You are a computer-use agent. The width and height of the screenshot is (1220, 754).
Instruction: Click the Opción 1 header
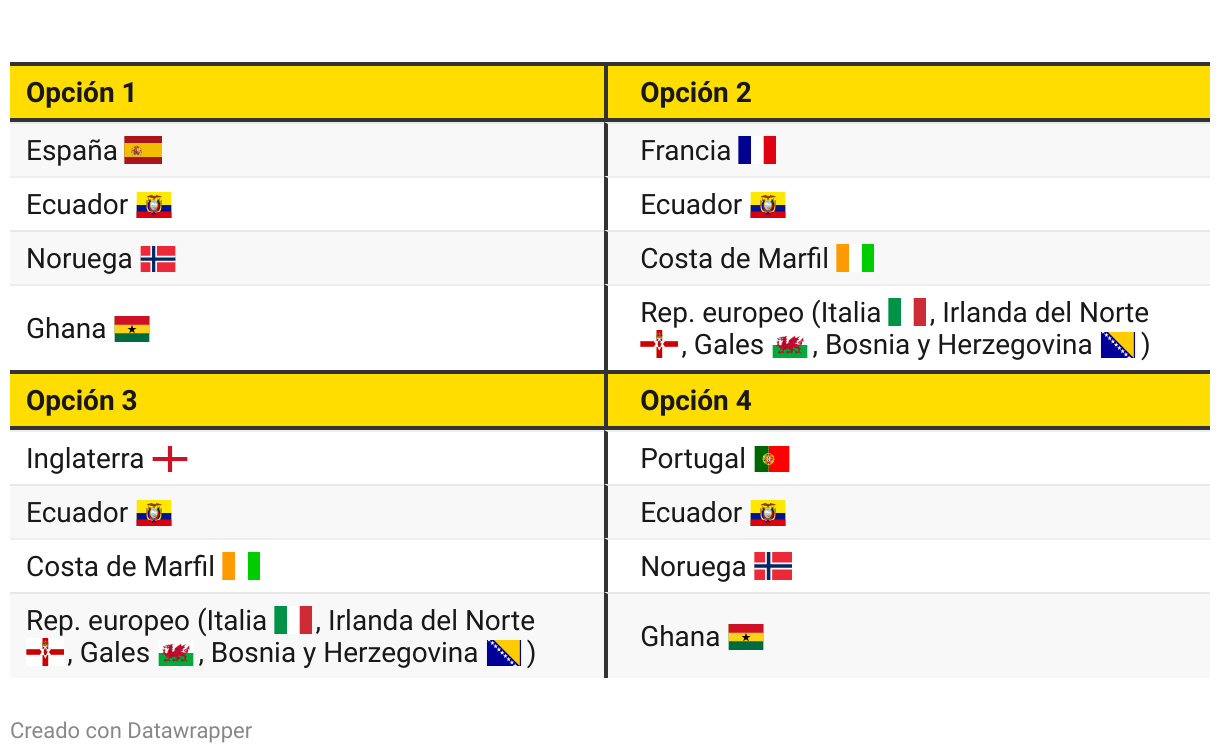pos(81,93)
